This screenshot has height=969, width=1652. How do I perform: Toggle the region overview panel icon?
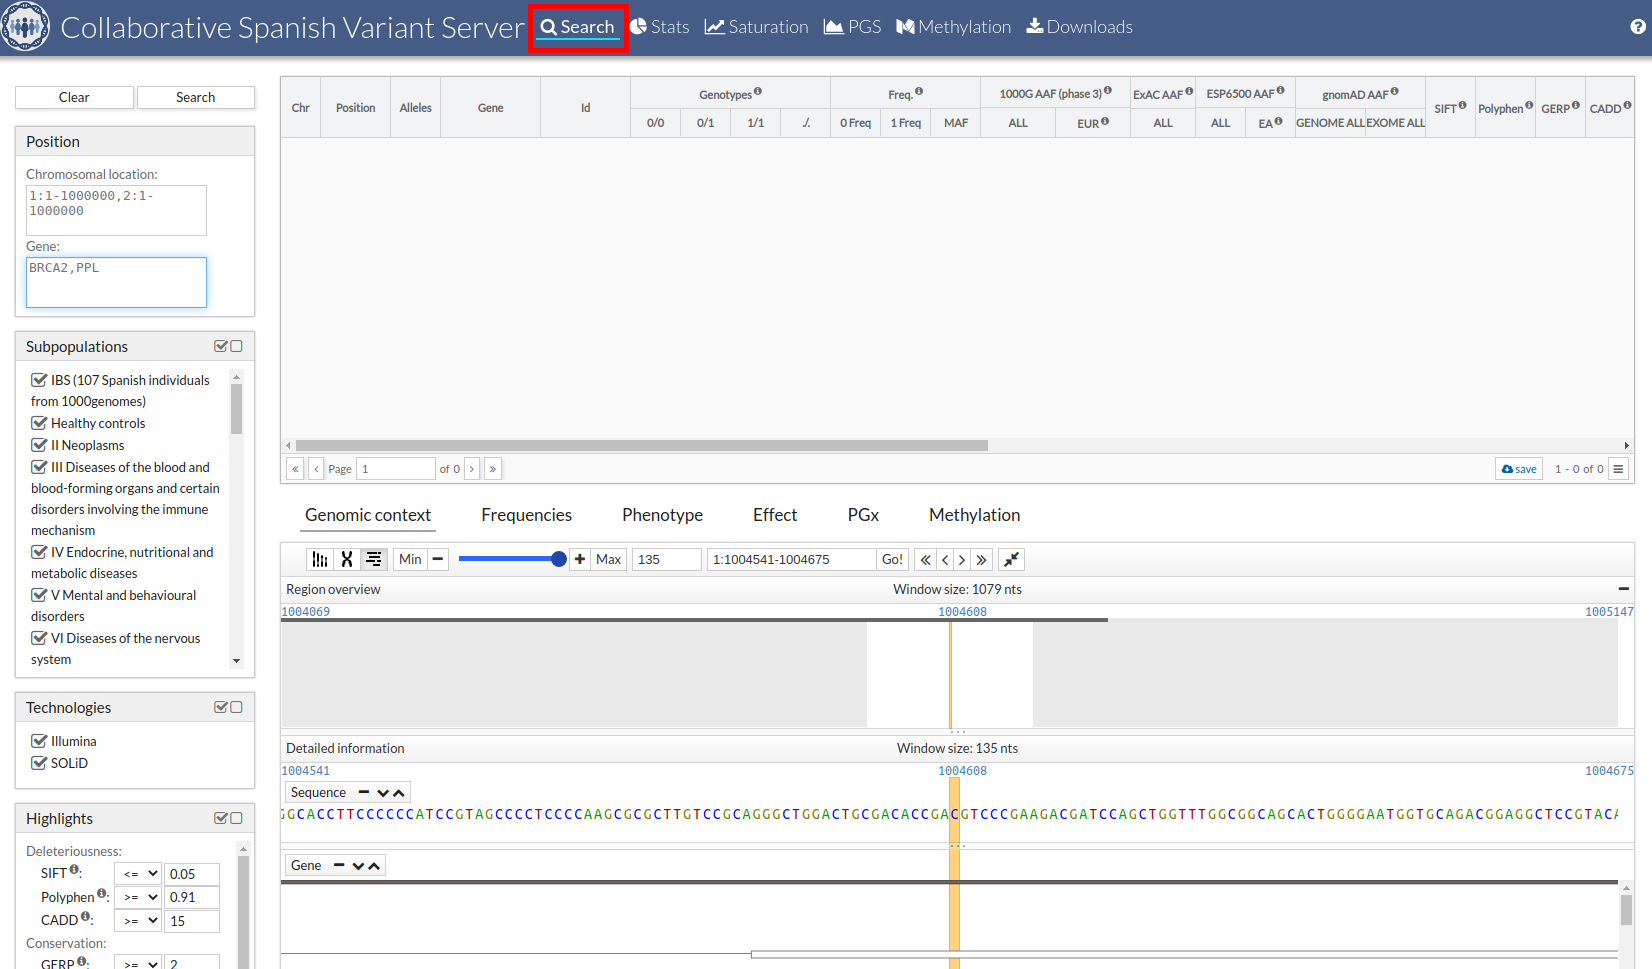(374, 559)
